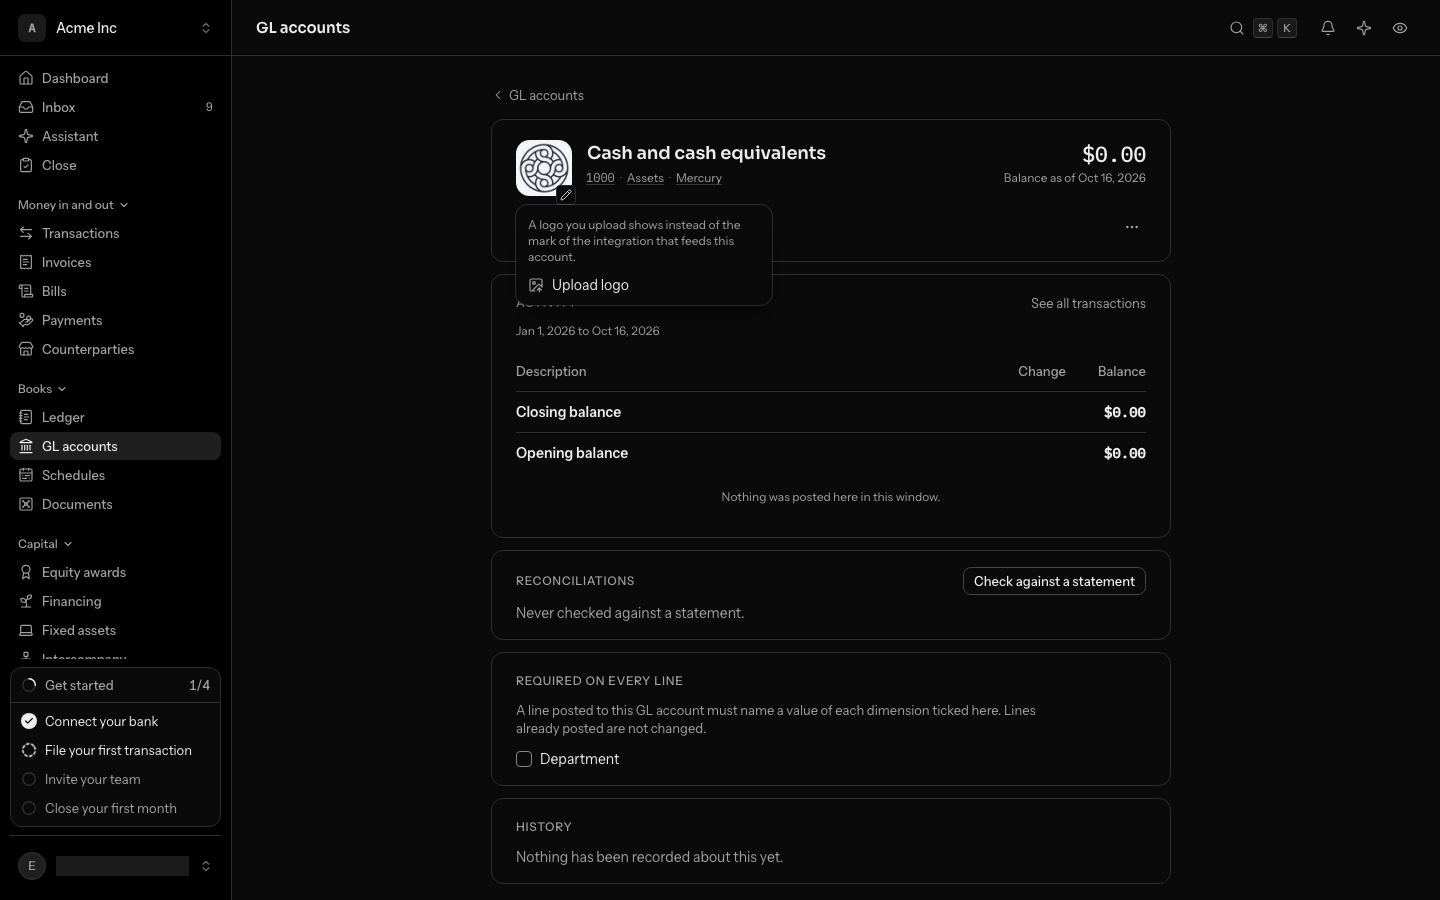
Task: Click the Assets link
Action: [x=645, y=178]
